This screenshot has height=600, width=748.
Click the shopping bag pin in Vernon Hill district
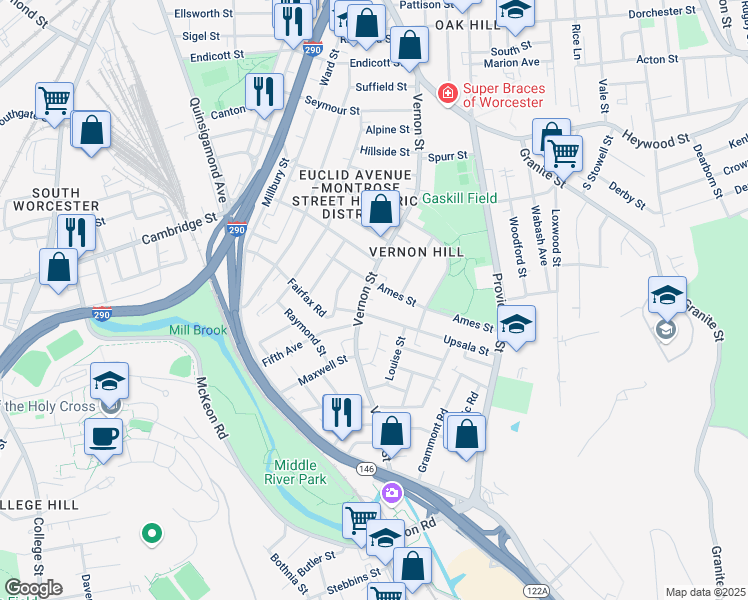click(380, 212)
